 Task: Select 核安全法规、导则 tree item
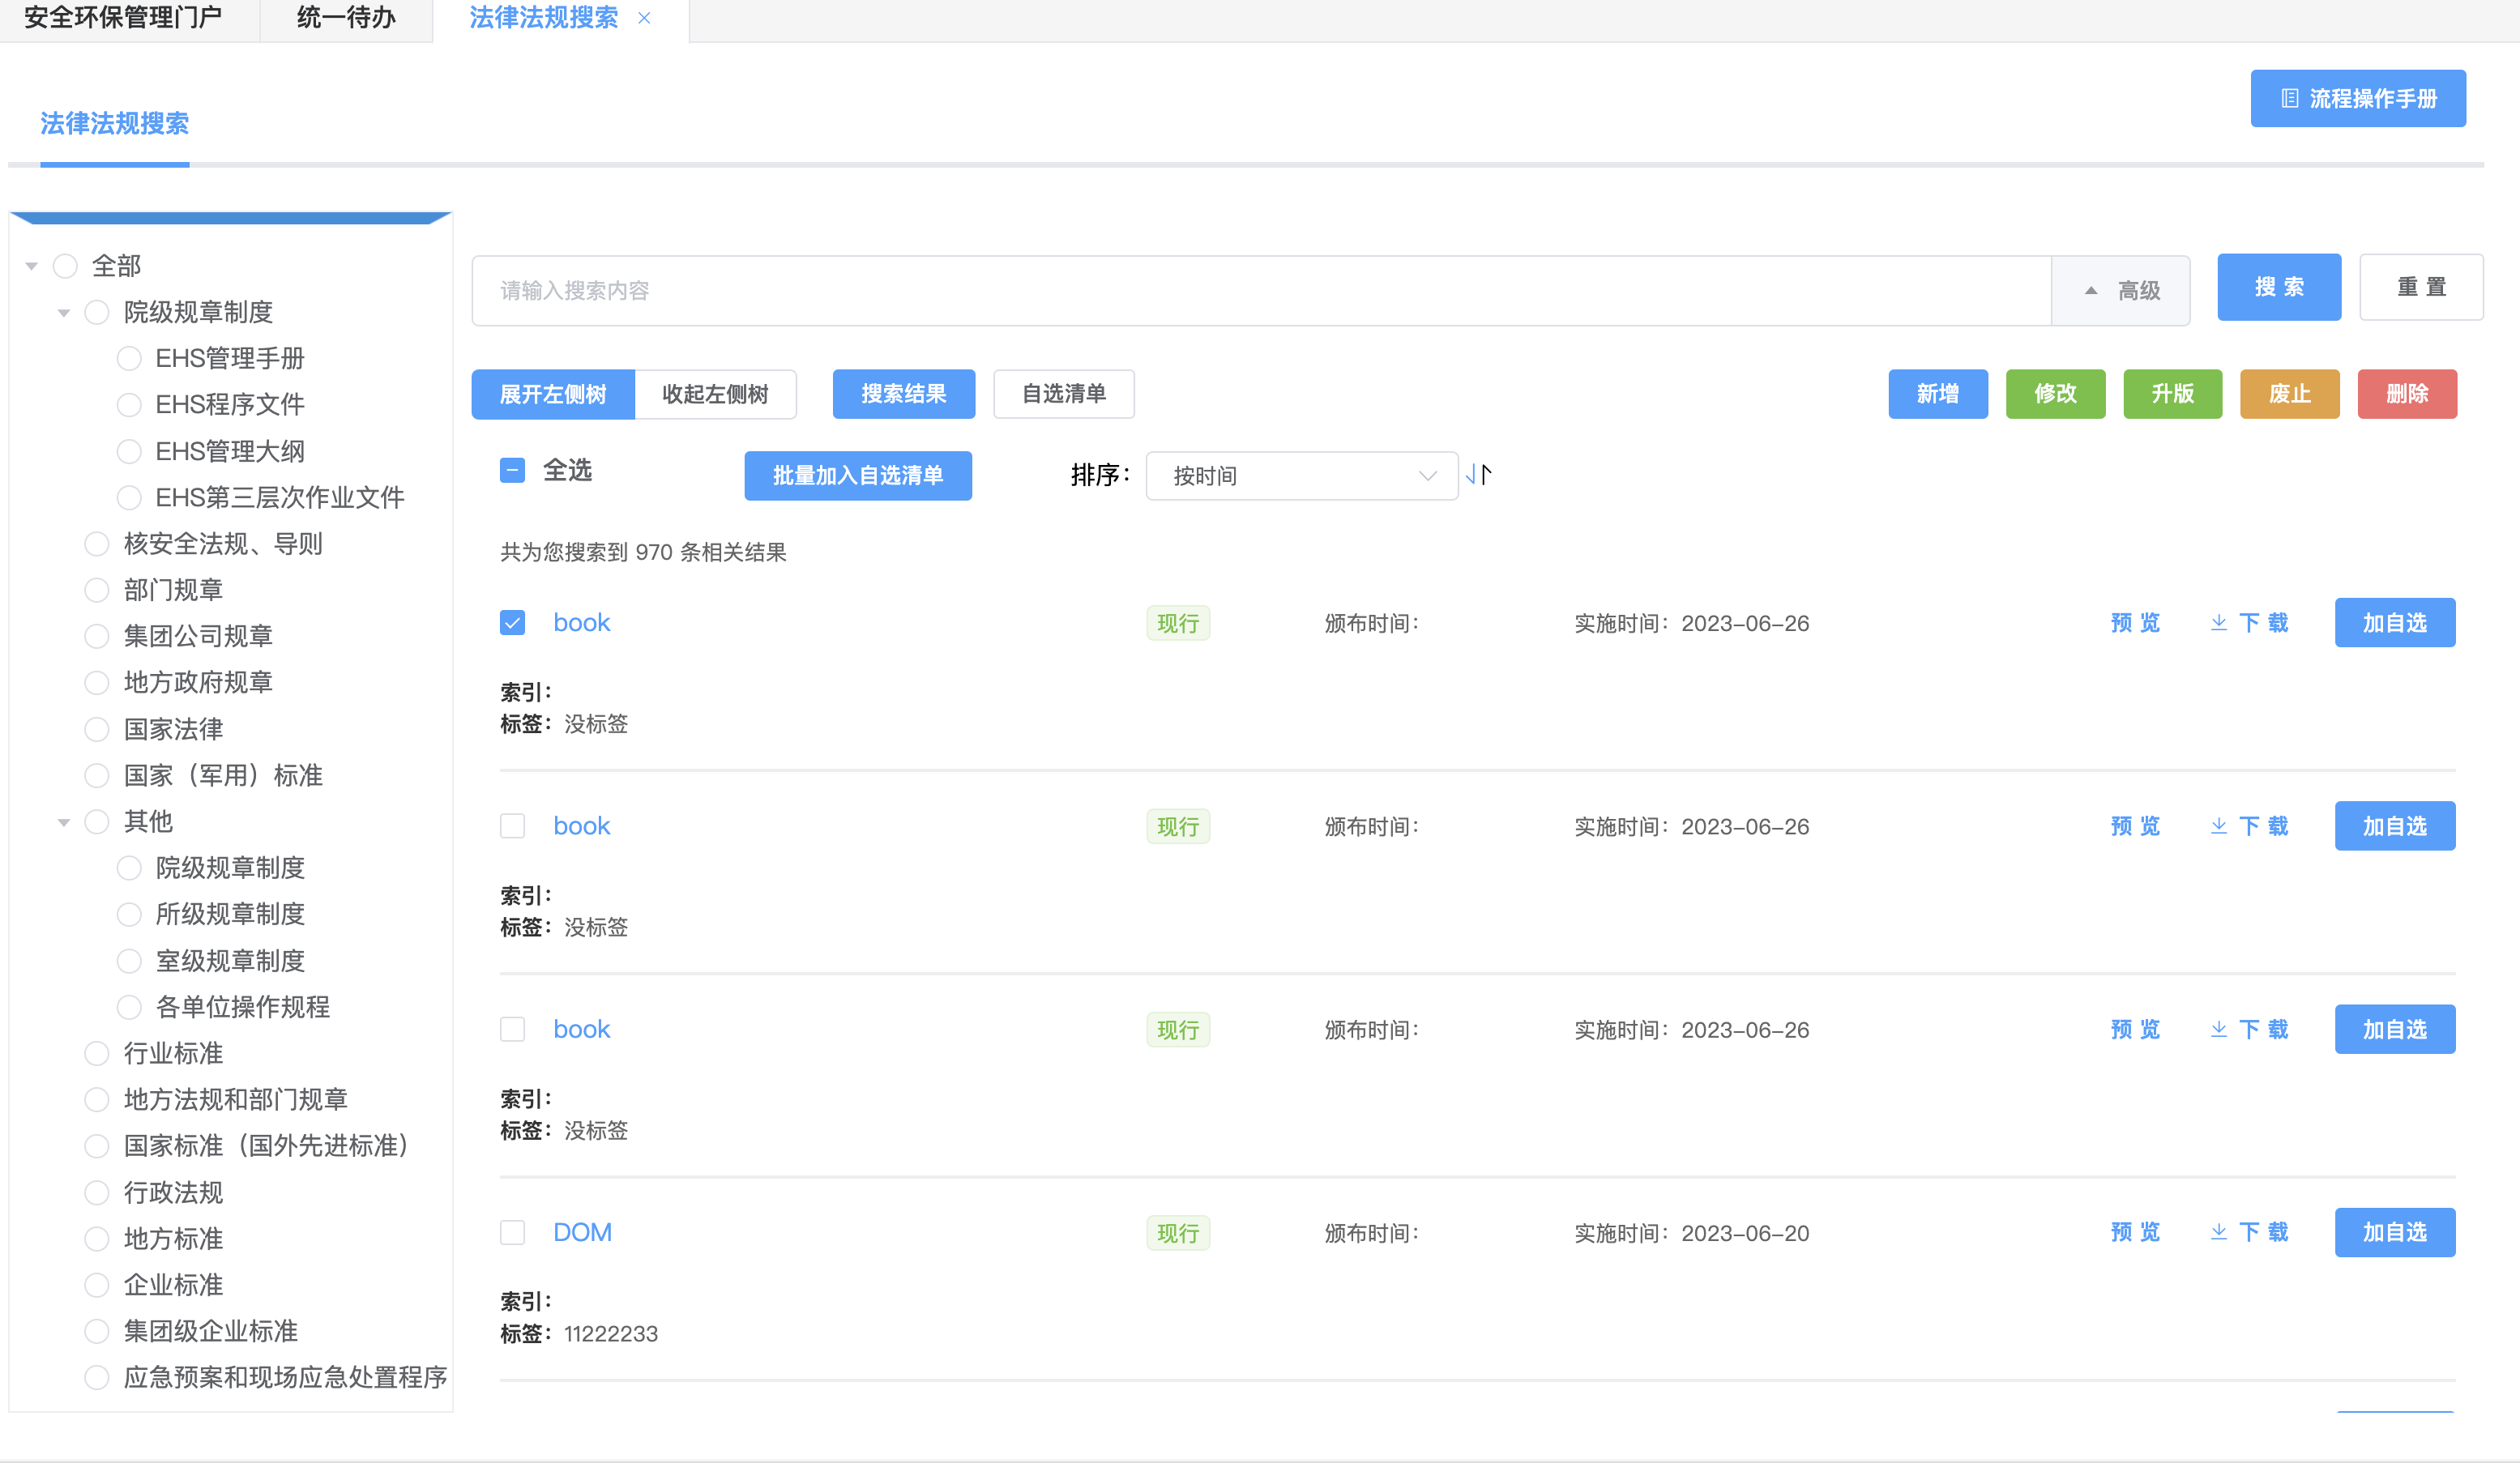click(223, 544)
